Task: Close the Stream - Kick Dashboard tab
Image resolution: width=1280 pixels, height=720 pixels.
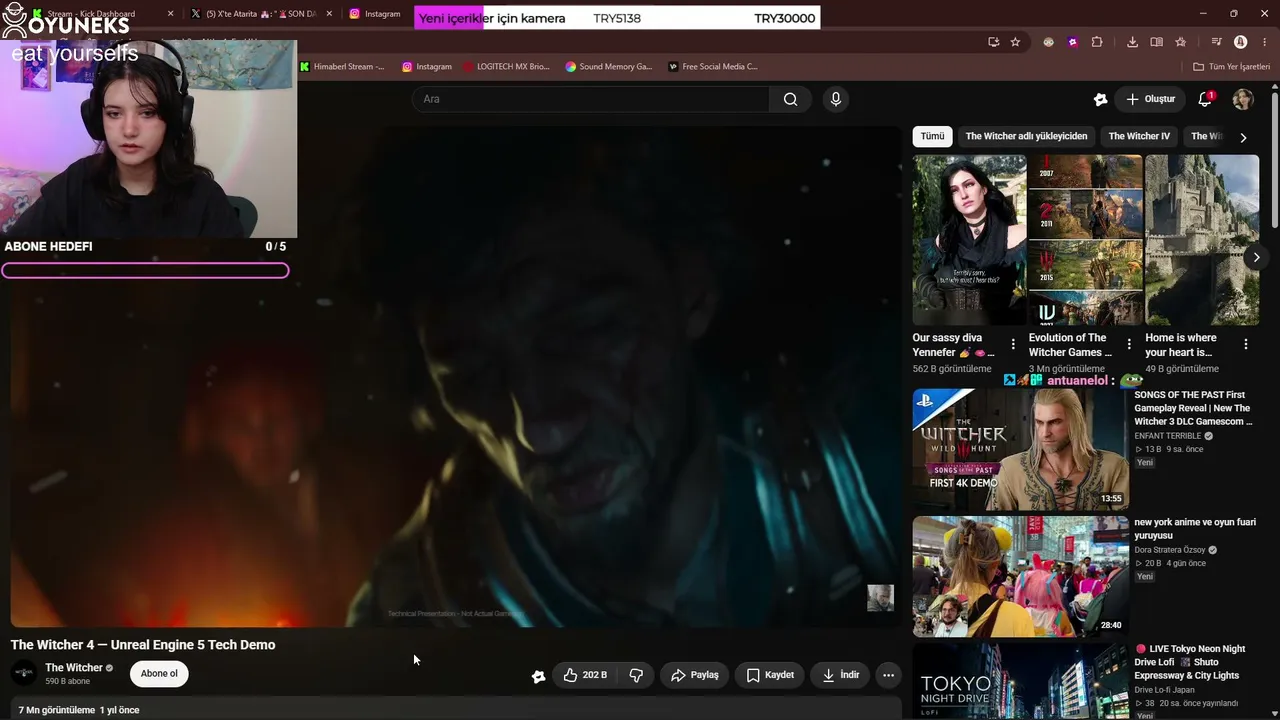Action: click(x=170, y=14)
